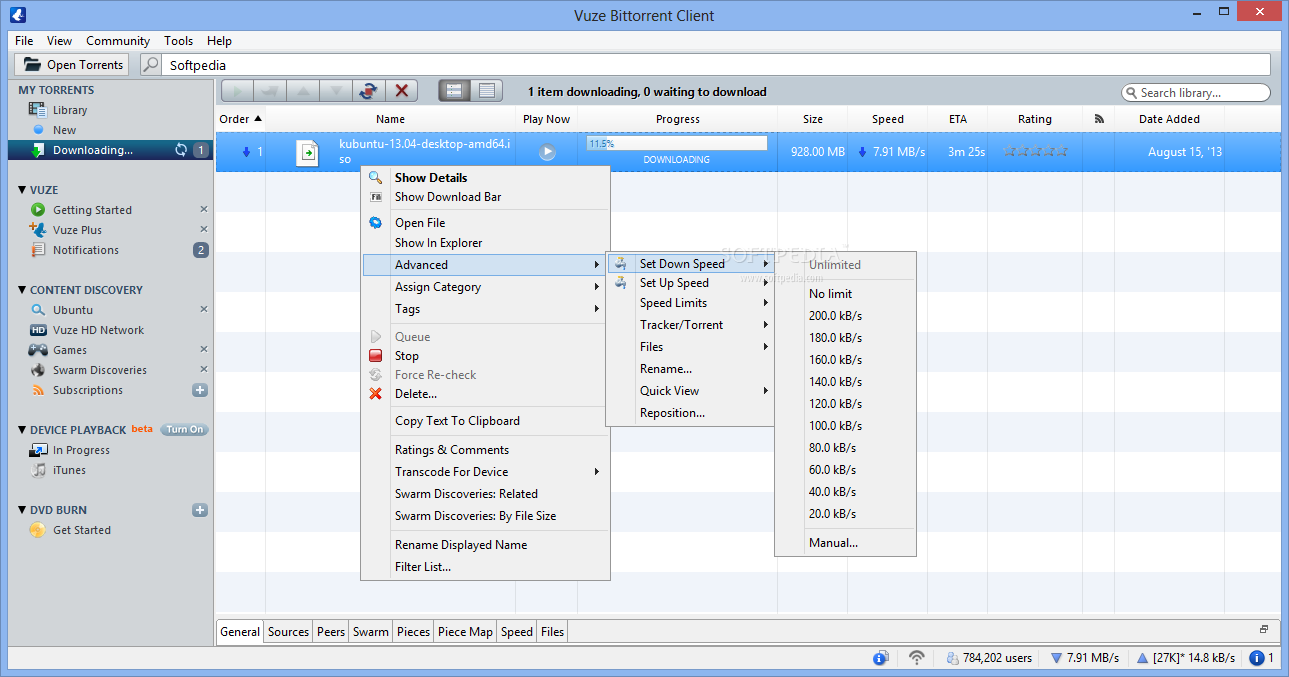Viewport: 1289px width, 677px height.
Task: Select New under My Torrents
Action: [64, 130]
